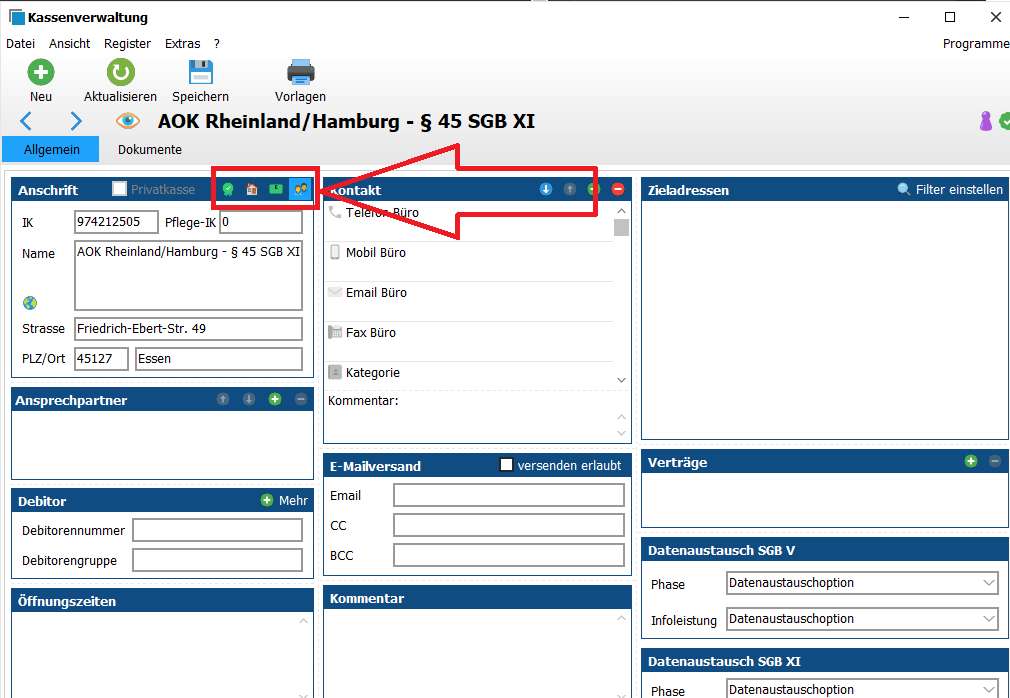Image resolution: width=1010 pixels, height=698 pixels.
Task: Click the BCC input field
Action: (509, 555)
